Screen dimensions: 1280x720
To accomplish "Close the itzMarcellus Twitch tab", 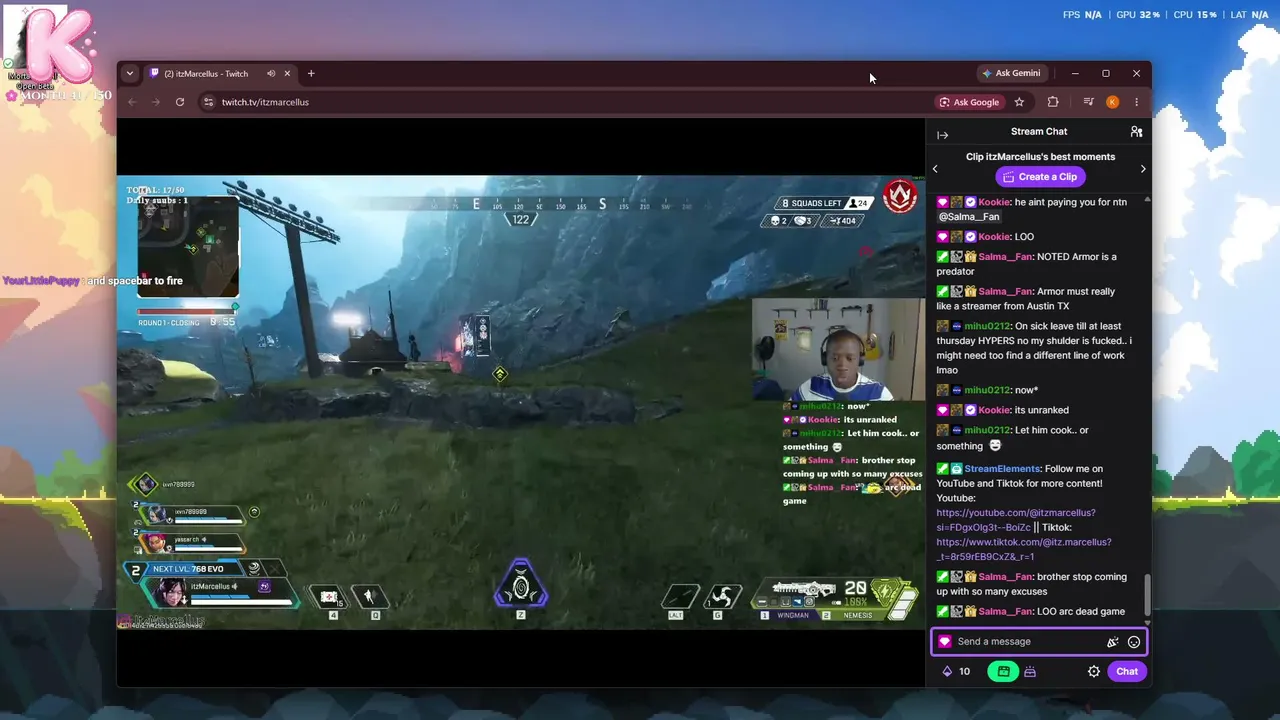I will pyautogui.click(x=288, y=73).
